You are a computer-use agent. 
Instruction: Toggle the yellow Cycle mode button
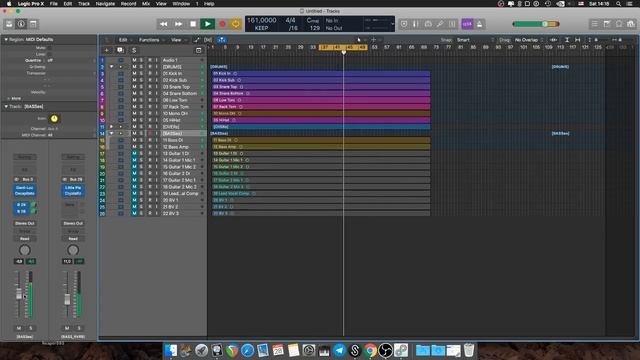click(x=236, y=24)
